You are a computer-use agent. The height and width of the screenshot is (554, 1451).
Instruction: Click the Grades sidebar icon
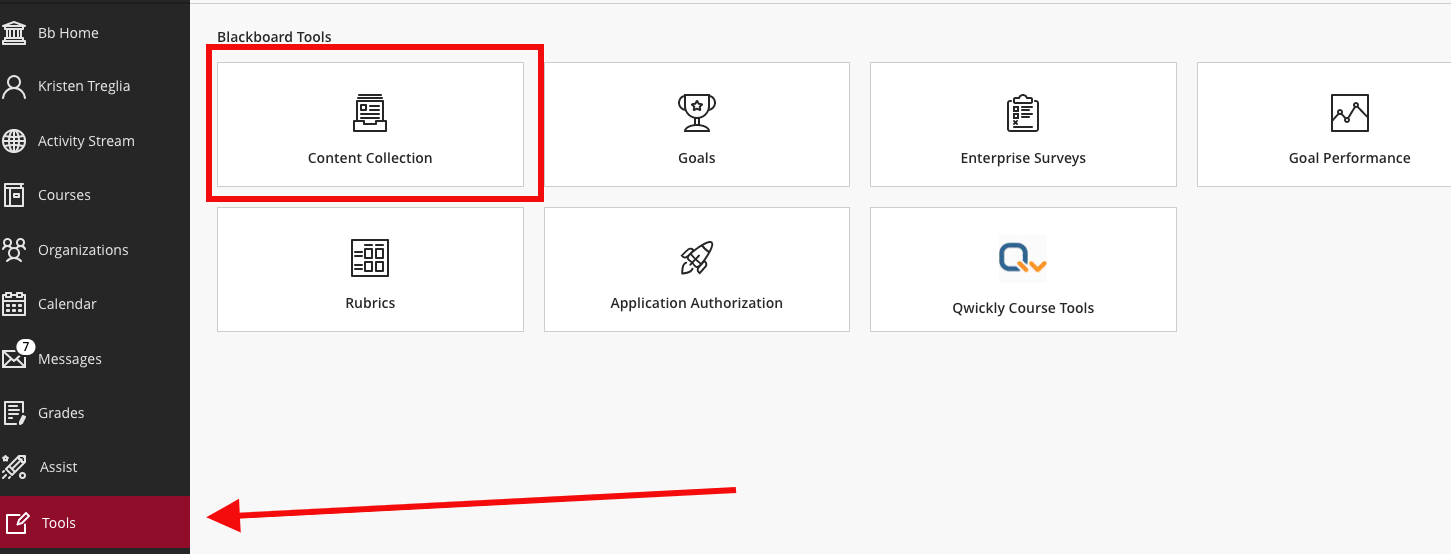(14, 413)
